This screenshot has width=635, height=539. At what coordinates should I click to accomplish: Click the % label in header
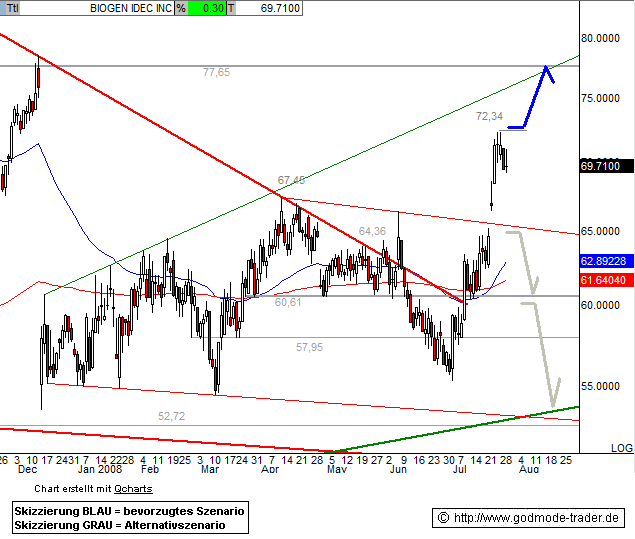click(180, 7)
